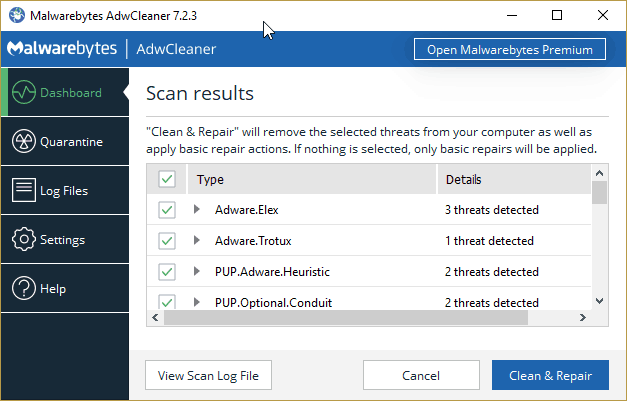Switch to the Quarantine section
This screenshot has width=627, height=401.
pos(65,141)
